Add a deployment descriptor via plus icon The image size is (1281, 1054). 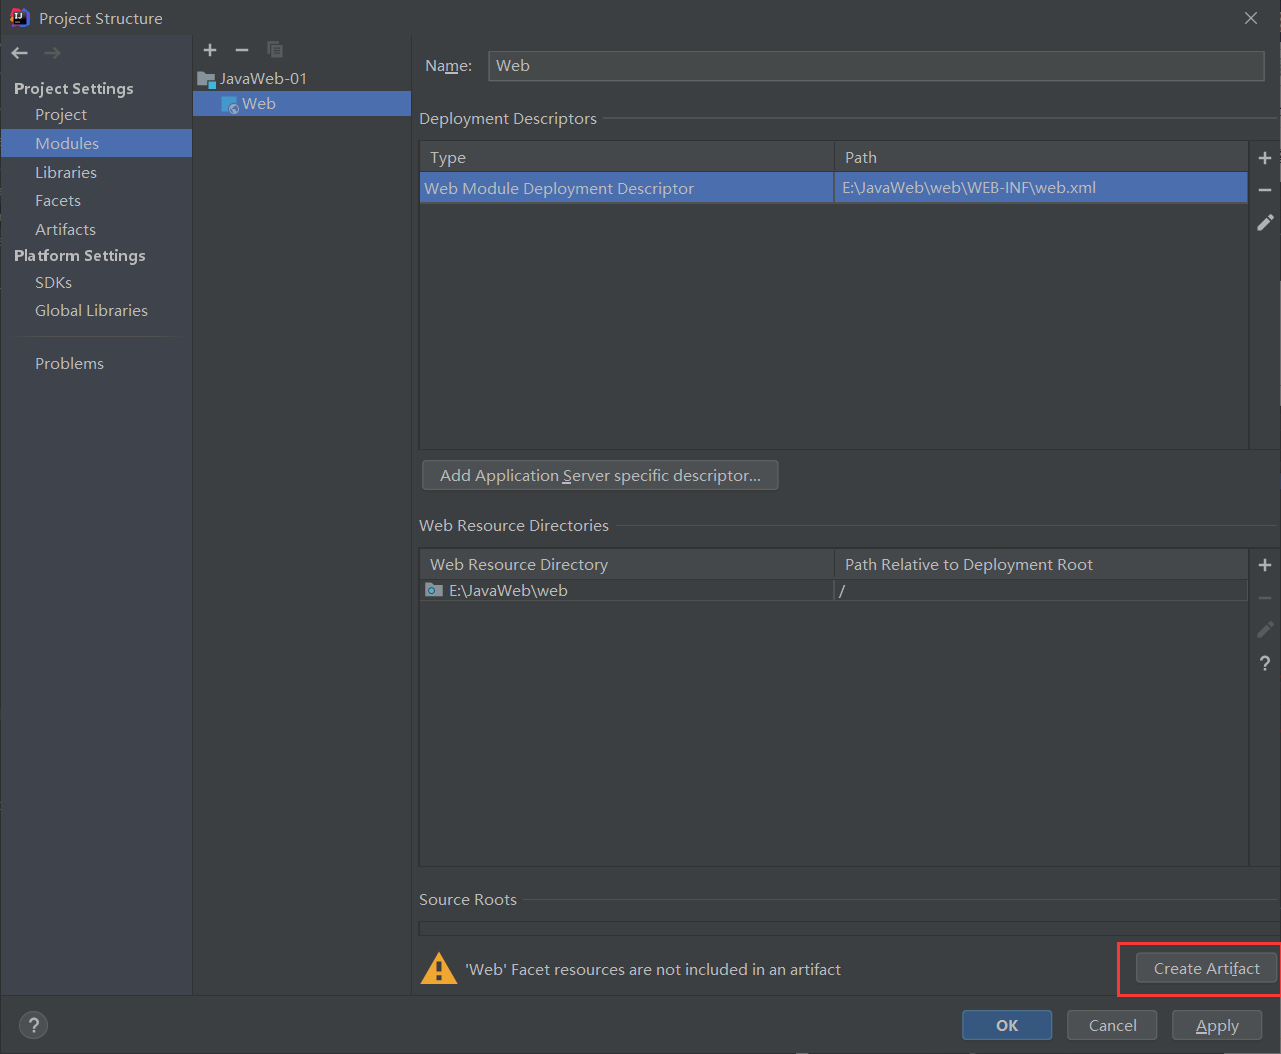pyautogui.click(x=1264, y=157)
